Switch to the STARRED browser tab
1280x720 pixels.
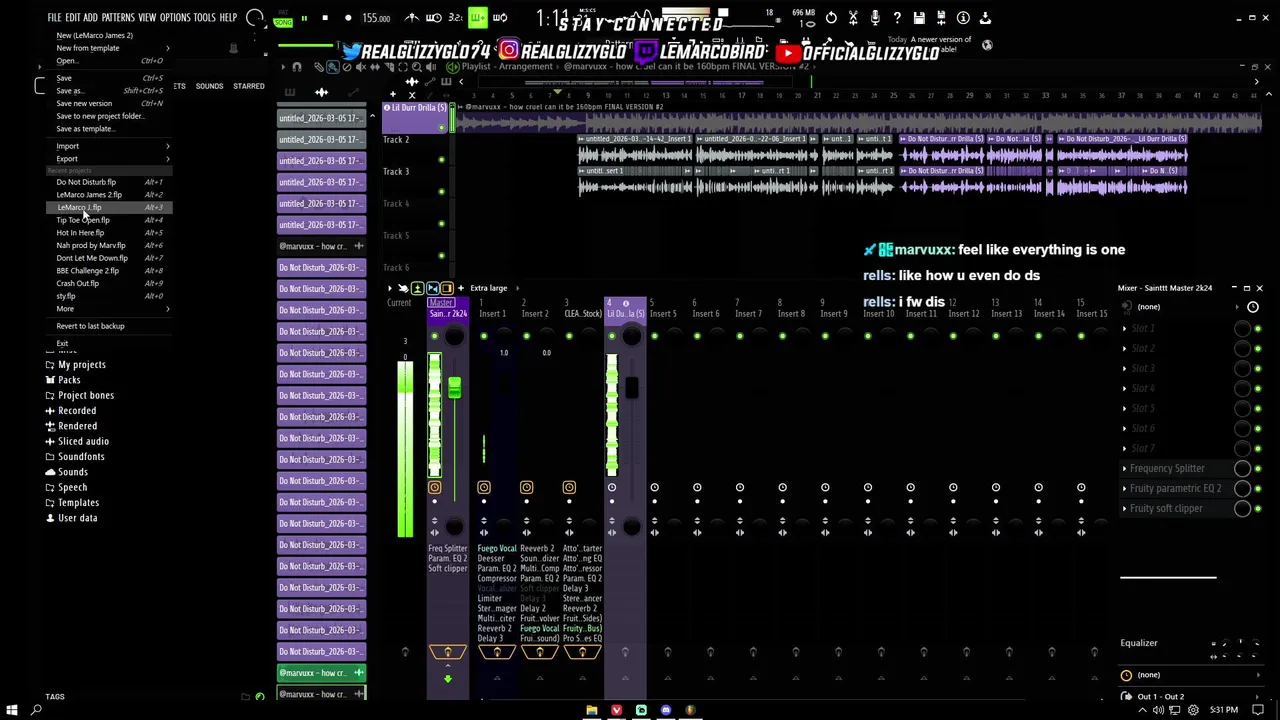pos(249,86)
